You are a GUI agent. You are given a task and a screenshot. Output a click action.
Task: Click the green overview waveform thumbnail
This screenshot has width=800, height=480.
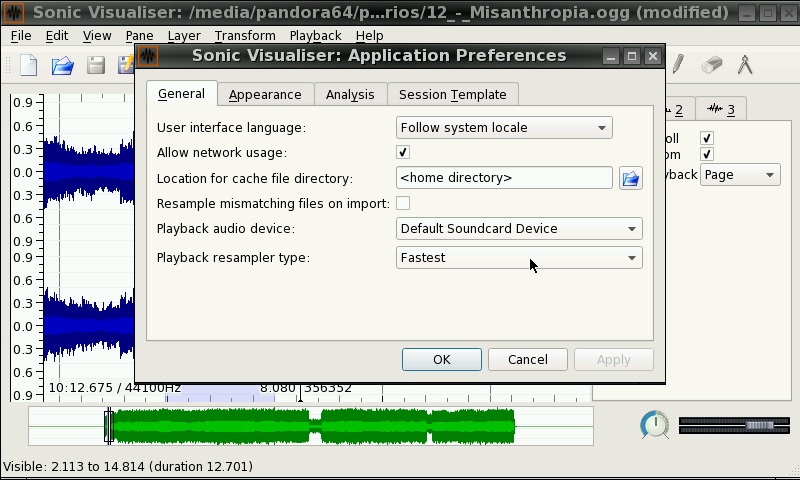[310, 426]
